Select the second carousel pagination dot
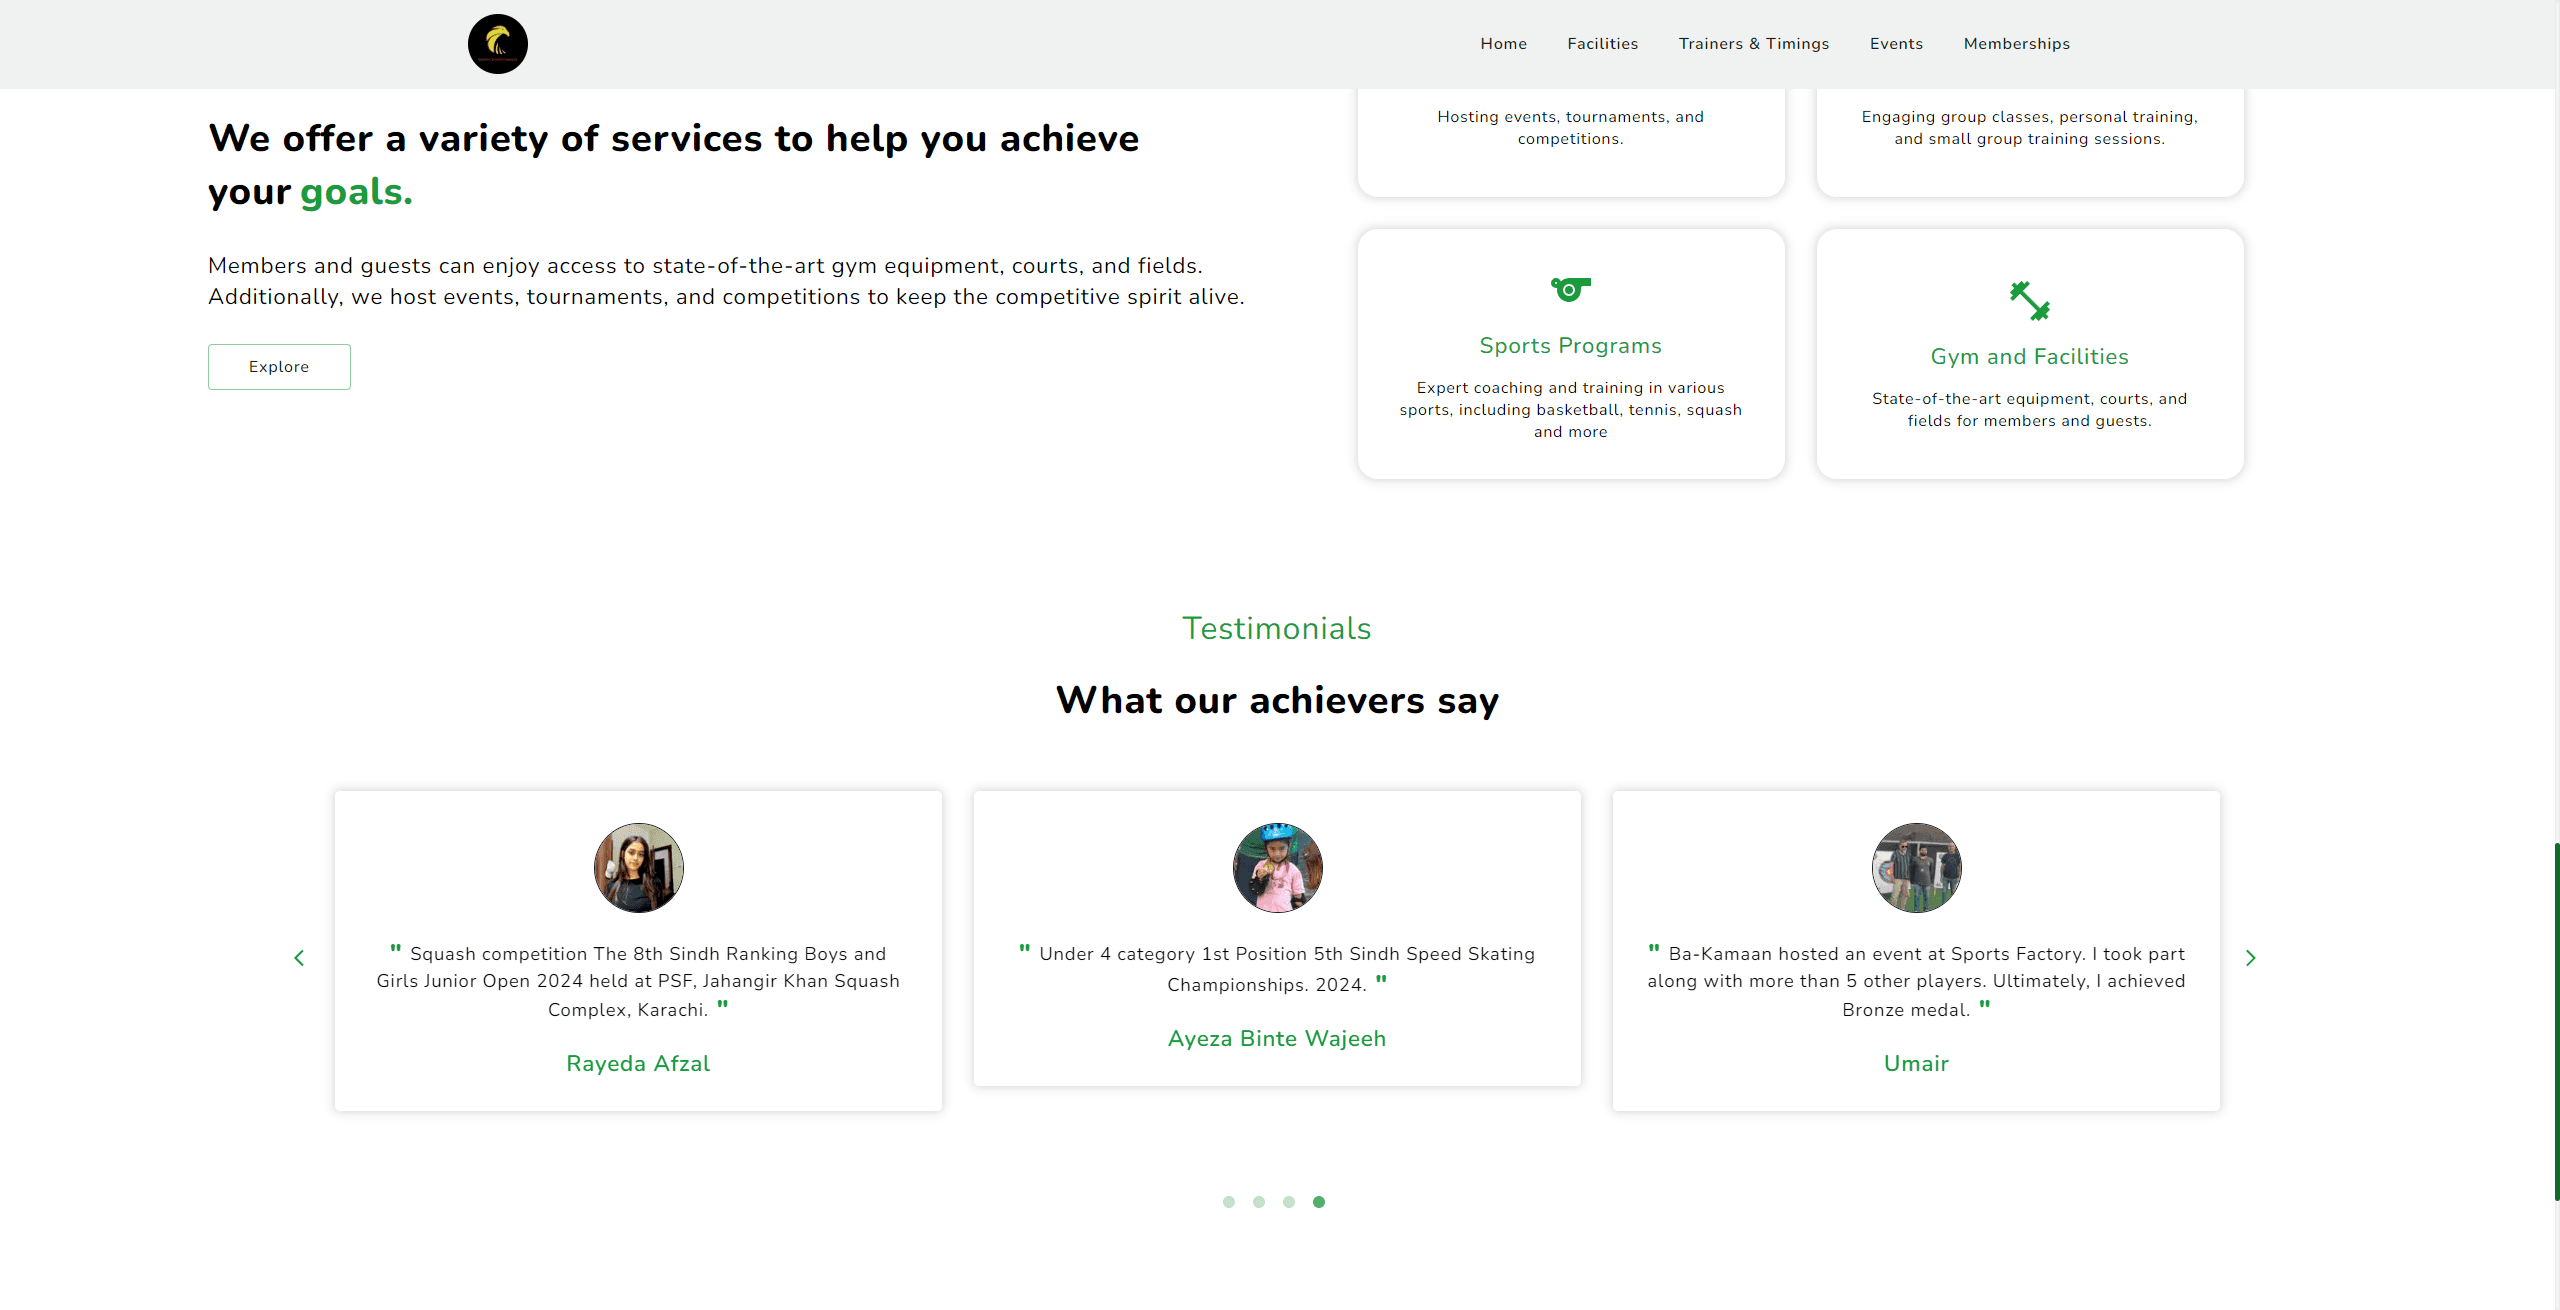The image size is (2560, 1310). [x=1259, y=1202]
